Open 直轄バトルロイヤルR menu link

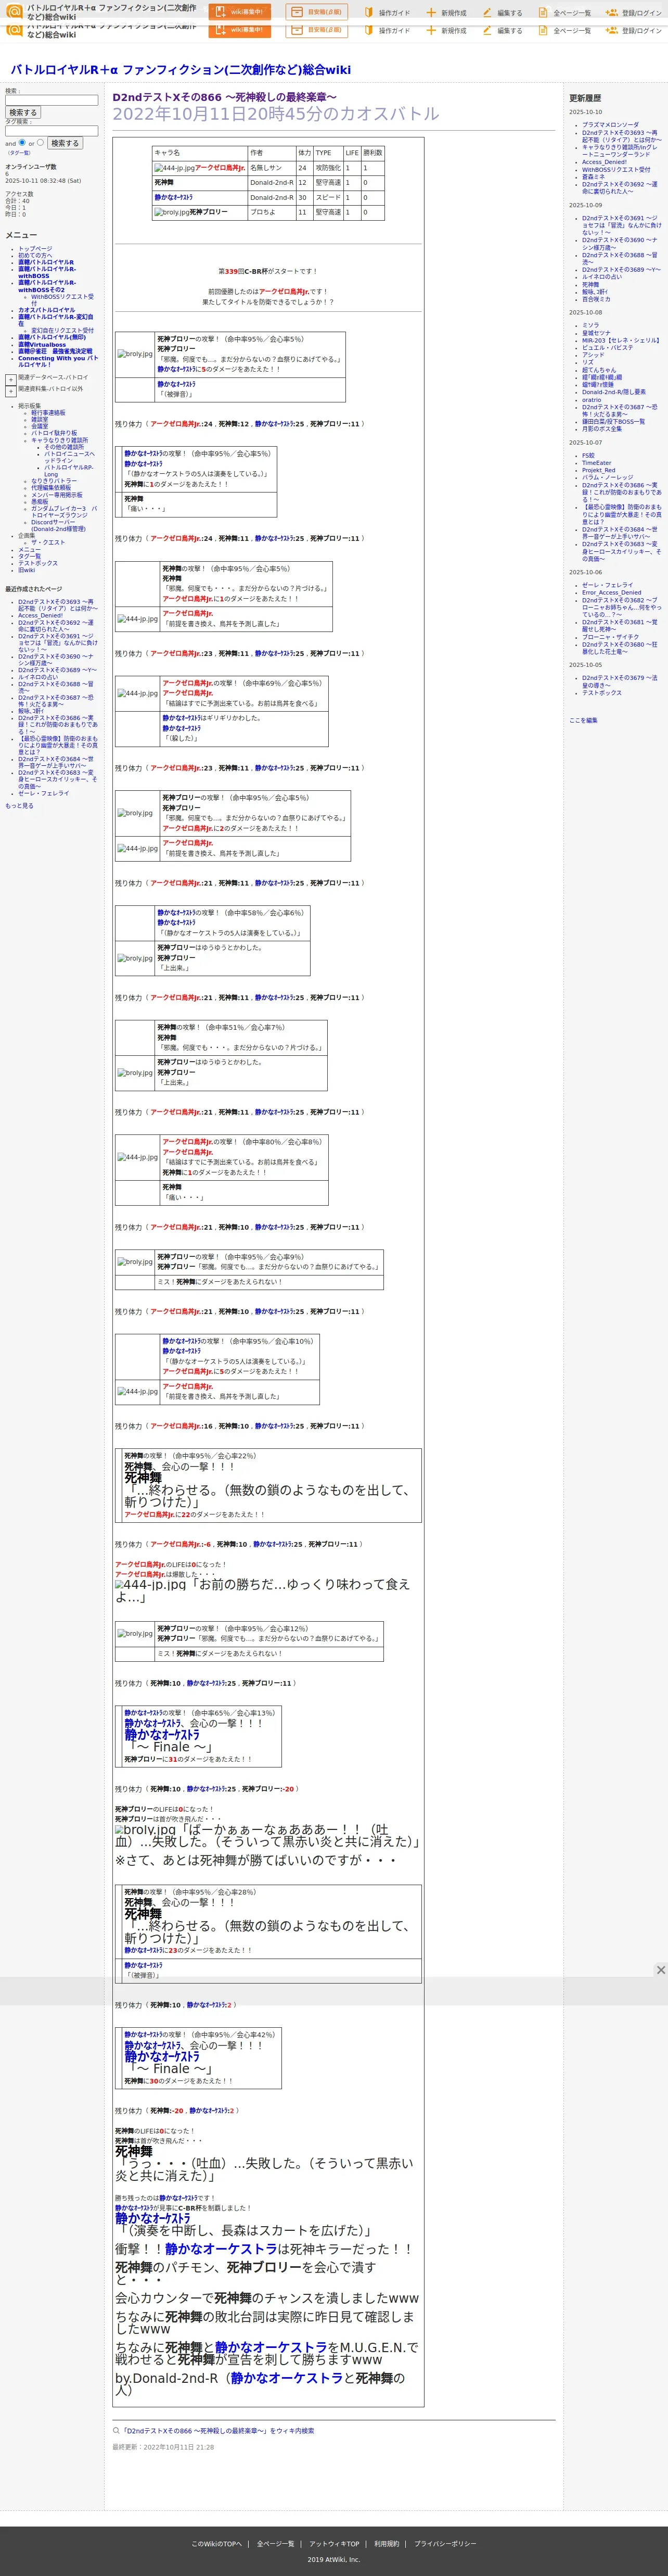(46, 262)
